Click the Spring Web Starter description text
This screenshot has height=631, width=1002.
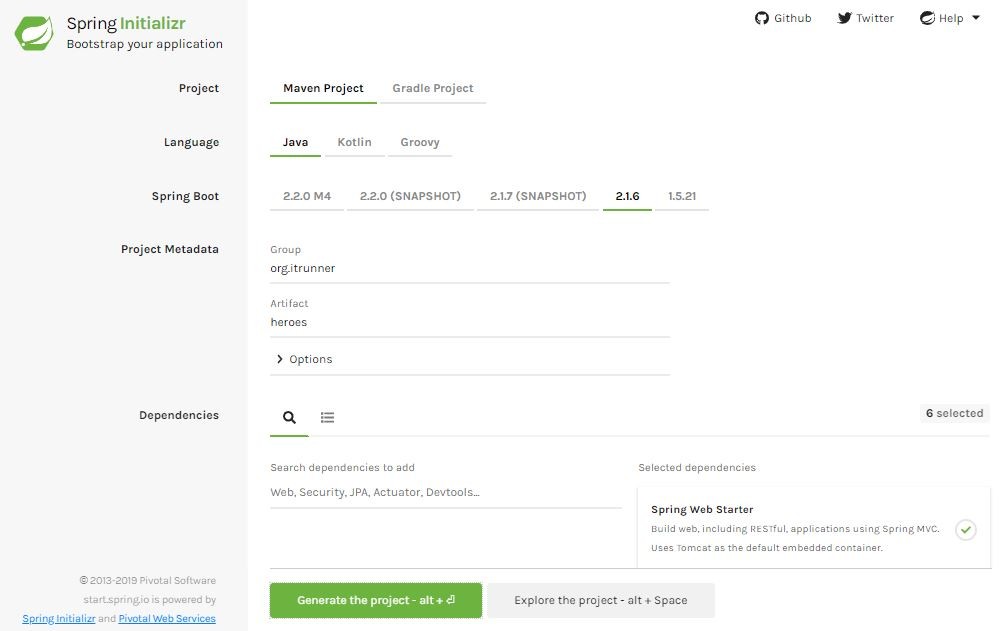(795, 538)
